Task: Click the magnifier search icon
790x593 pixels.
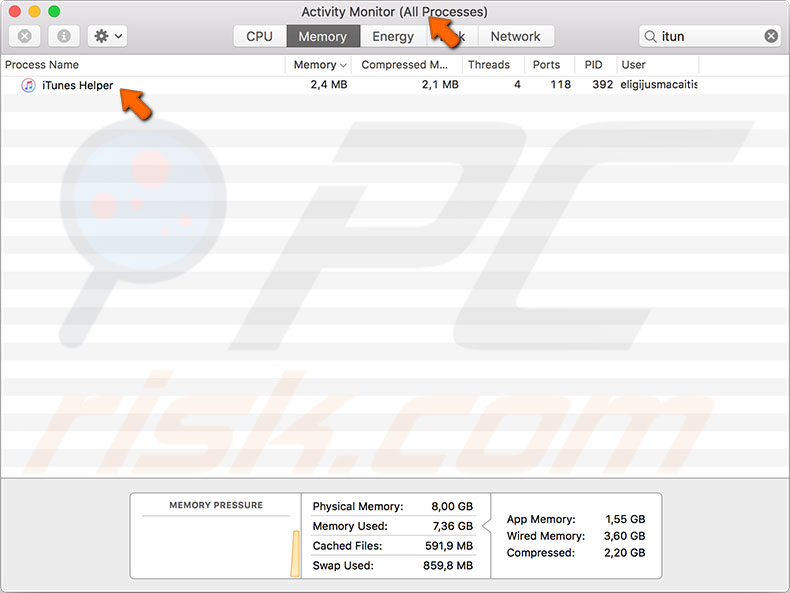Action: (650, 36)
